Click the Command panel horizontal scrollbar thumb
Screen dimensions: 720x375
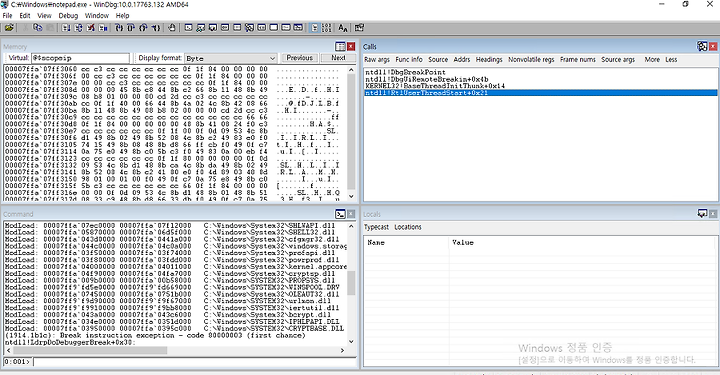[x=90, y=350]
